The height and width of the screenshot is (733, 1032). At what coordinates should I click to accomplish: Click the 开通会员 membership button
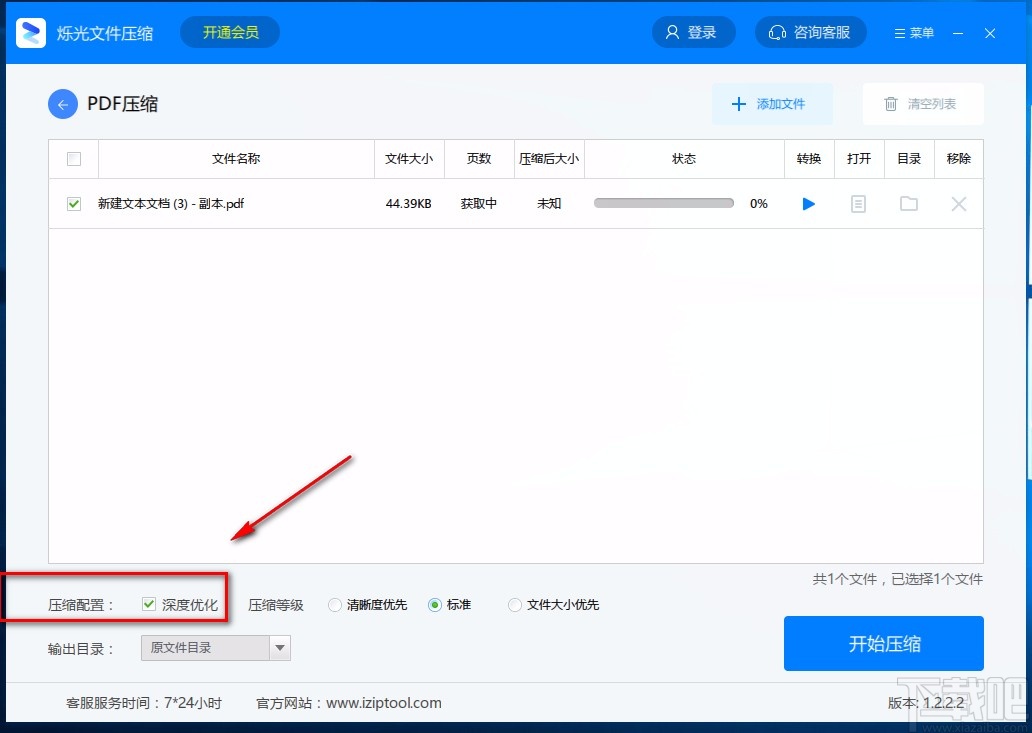pos(230,32)
